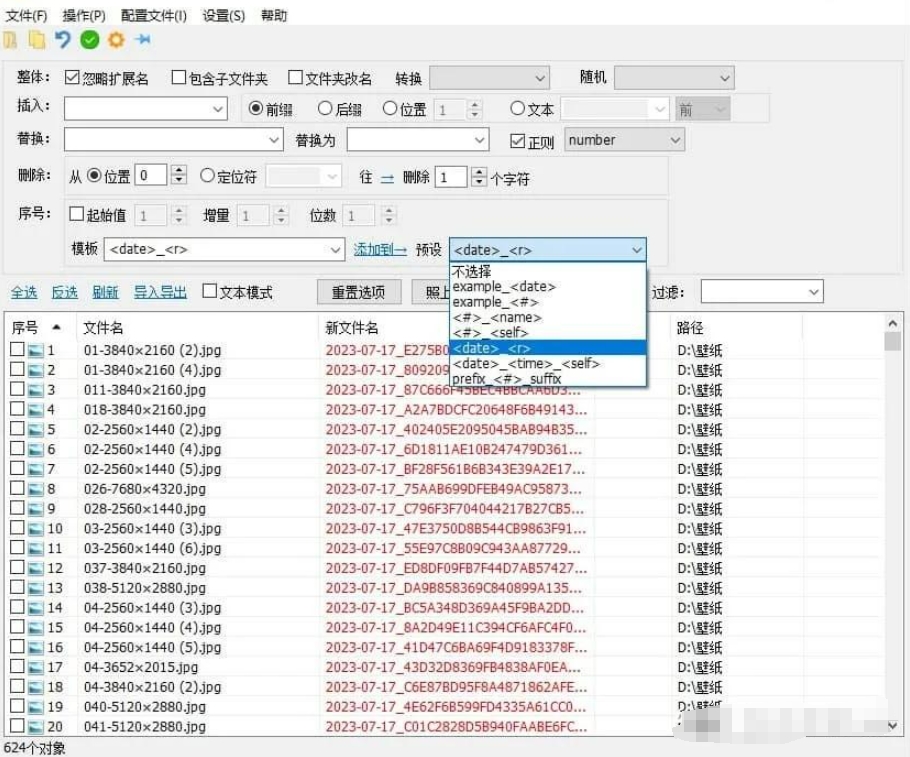Viewport: 910px width, 757px height.
Task: Open the 操作(P) menu
Action: pyautogui.click(x=84, y=16)
